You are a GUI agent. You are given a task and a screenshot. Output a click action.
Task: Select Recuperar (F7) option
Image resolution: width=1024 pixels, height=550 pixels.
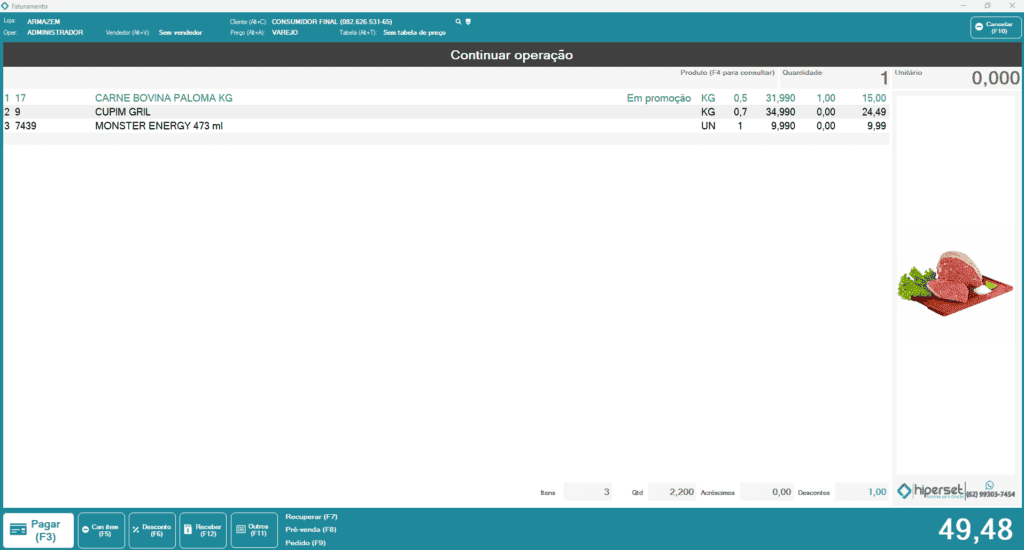[311, 517]
